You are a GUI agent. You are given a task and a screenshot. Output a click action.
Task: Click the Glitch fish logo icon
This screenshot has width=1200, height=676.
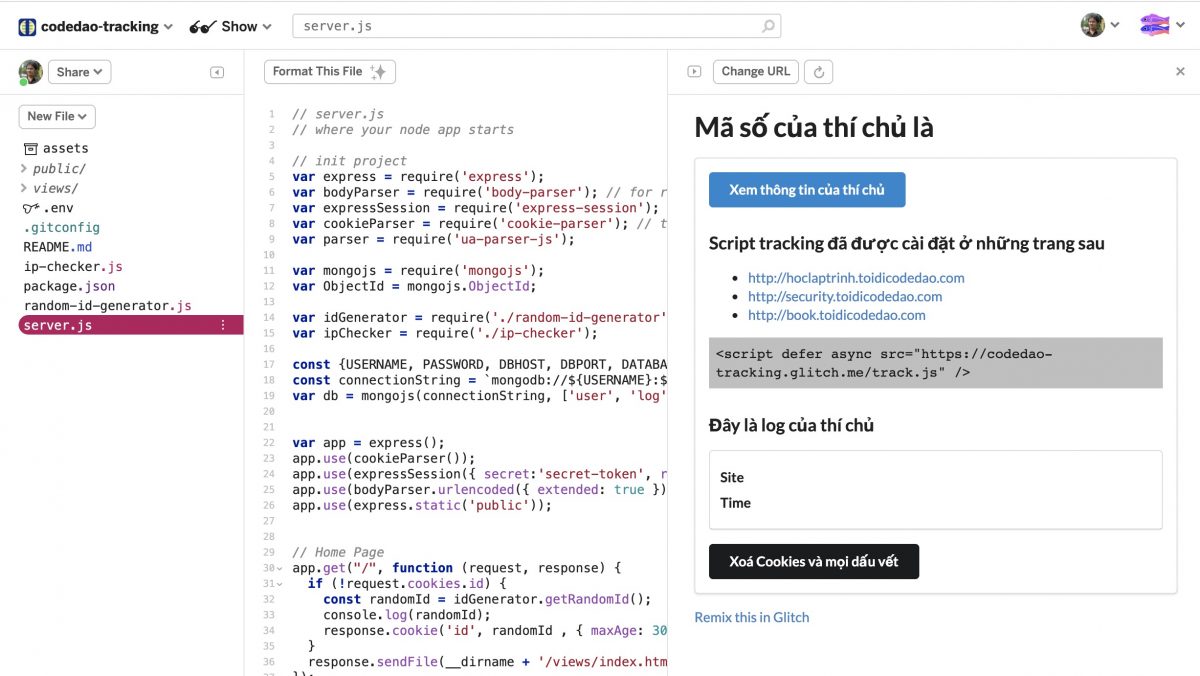click(x=1155, y=26)
